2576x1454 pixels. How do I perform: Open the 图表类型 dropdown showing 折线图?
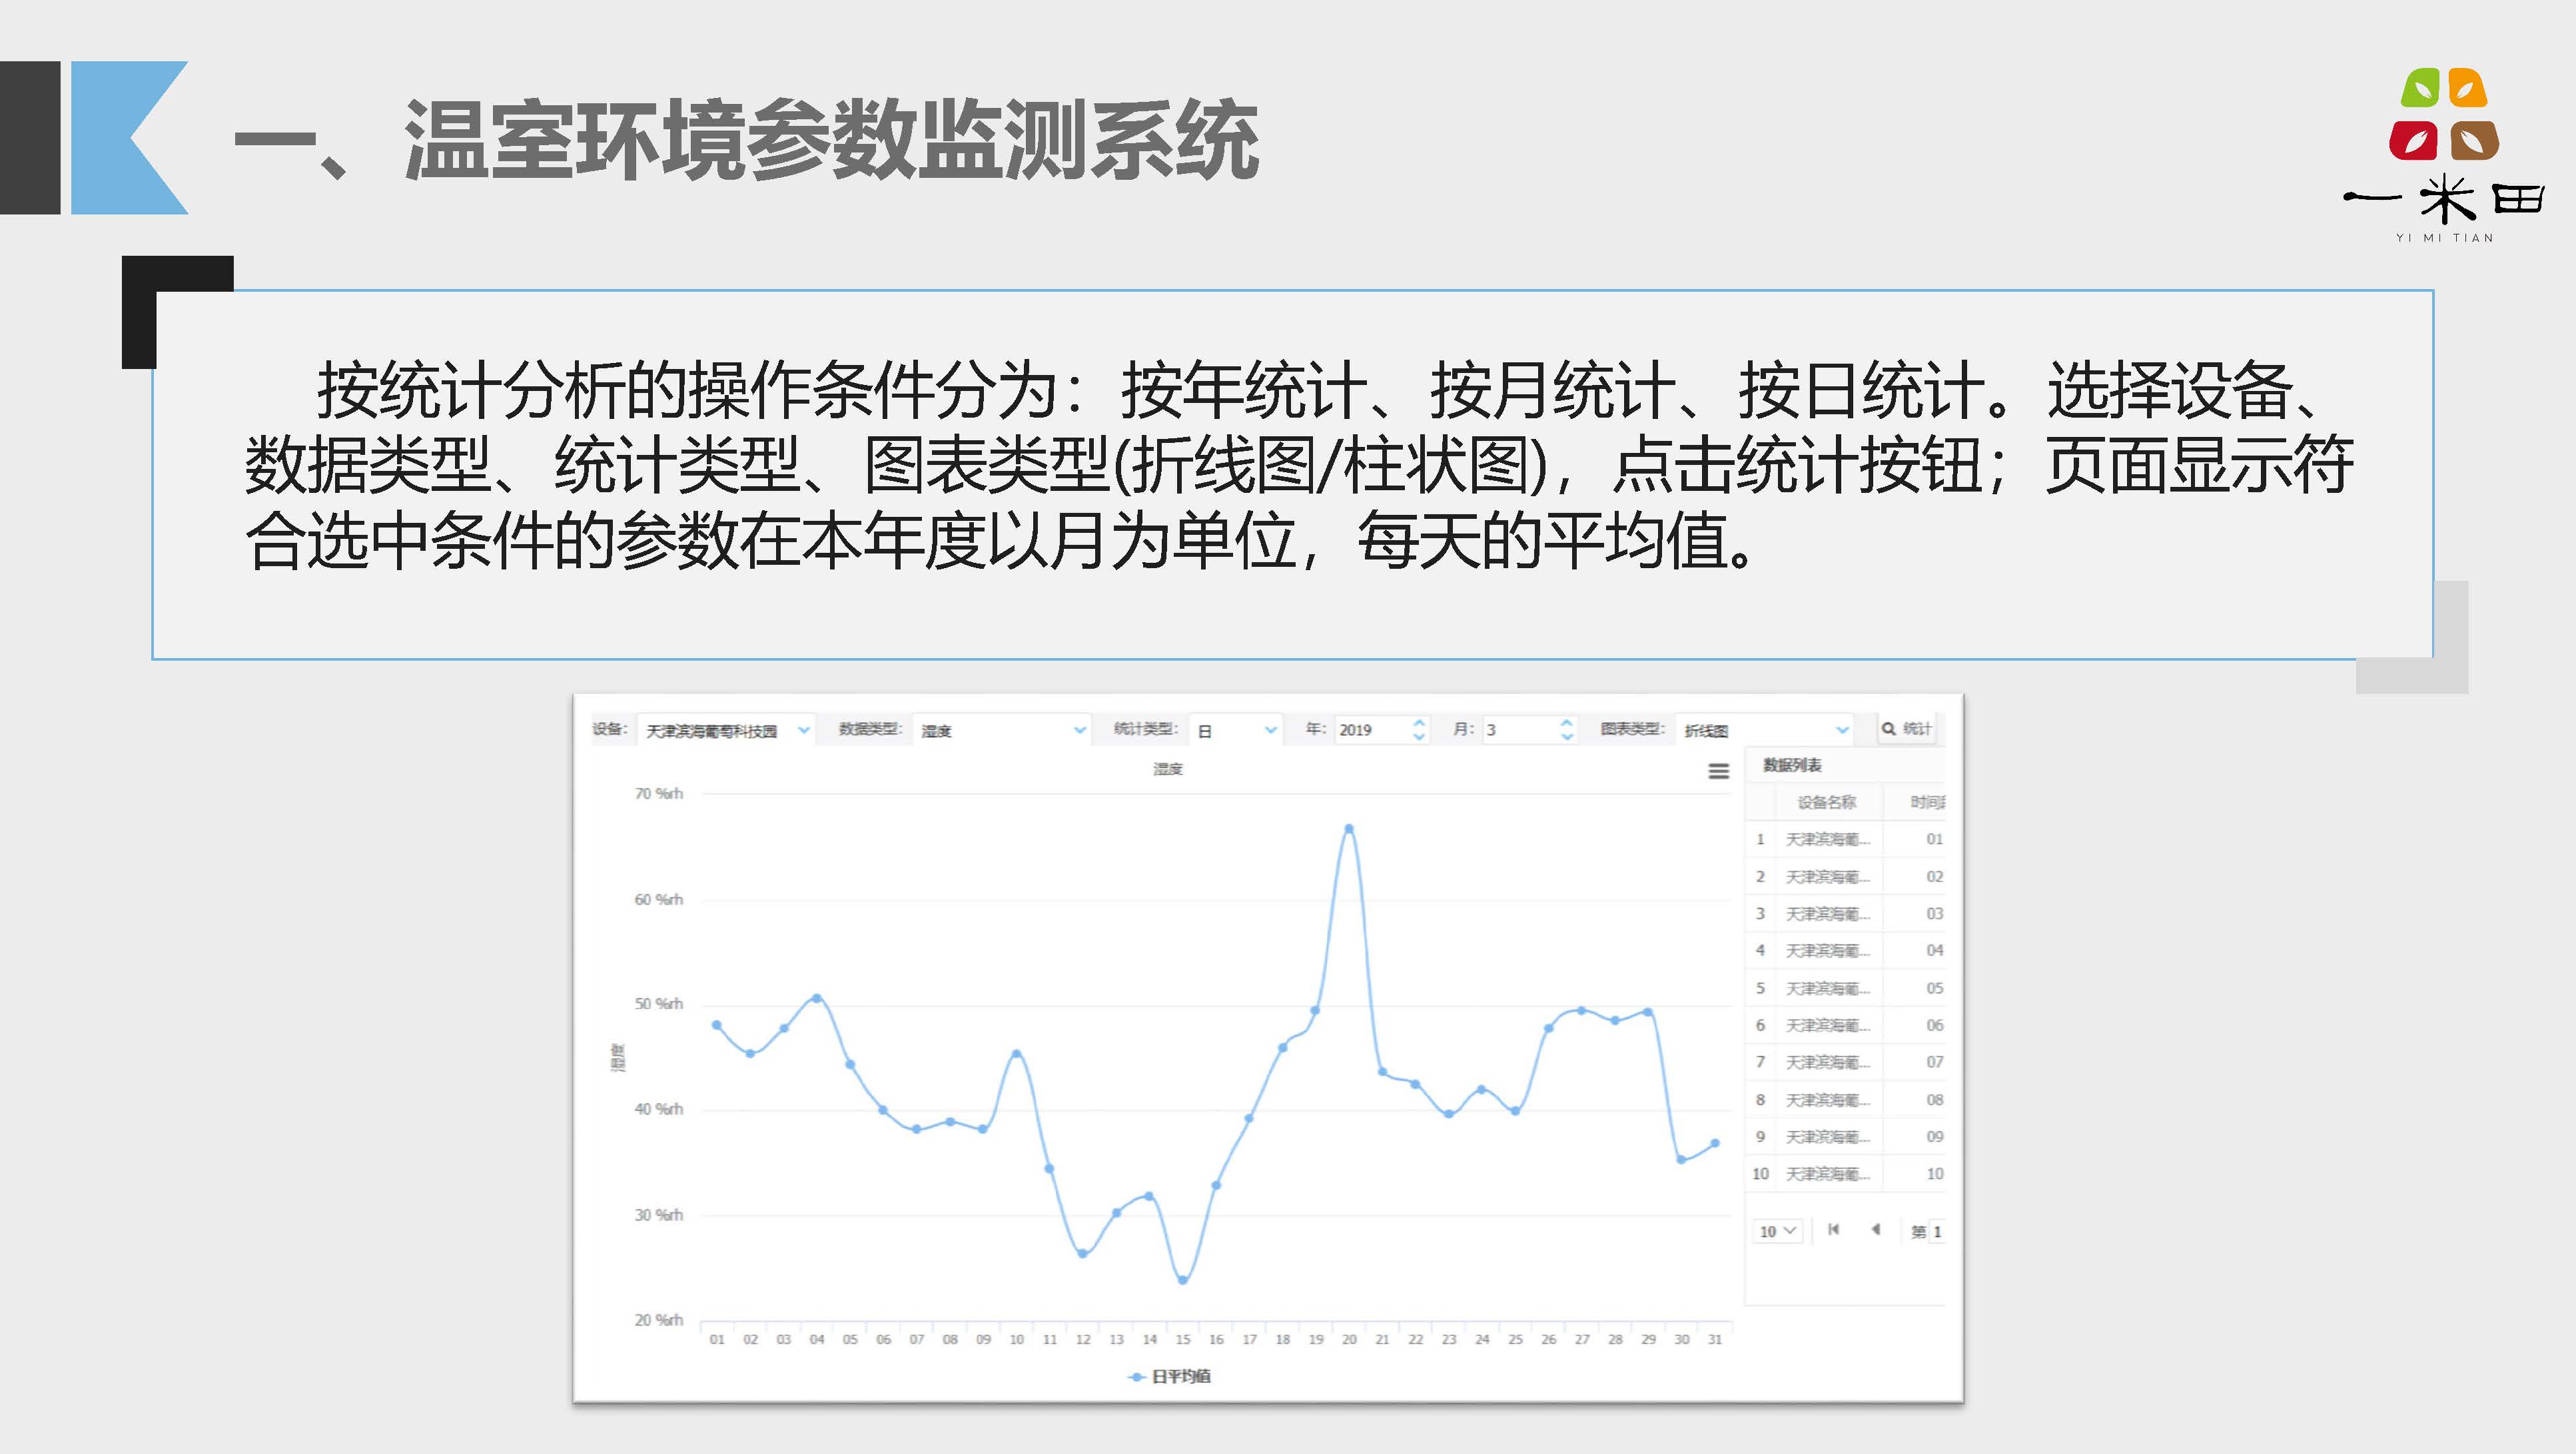tap(1764, 730)
